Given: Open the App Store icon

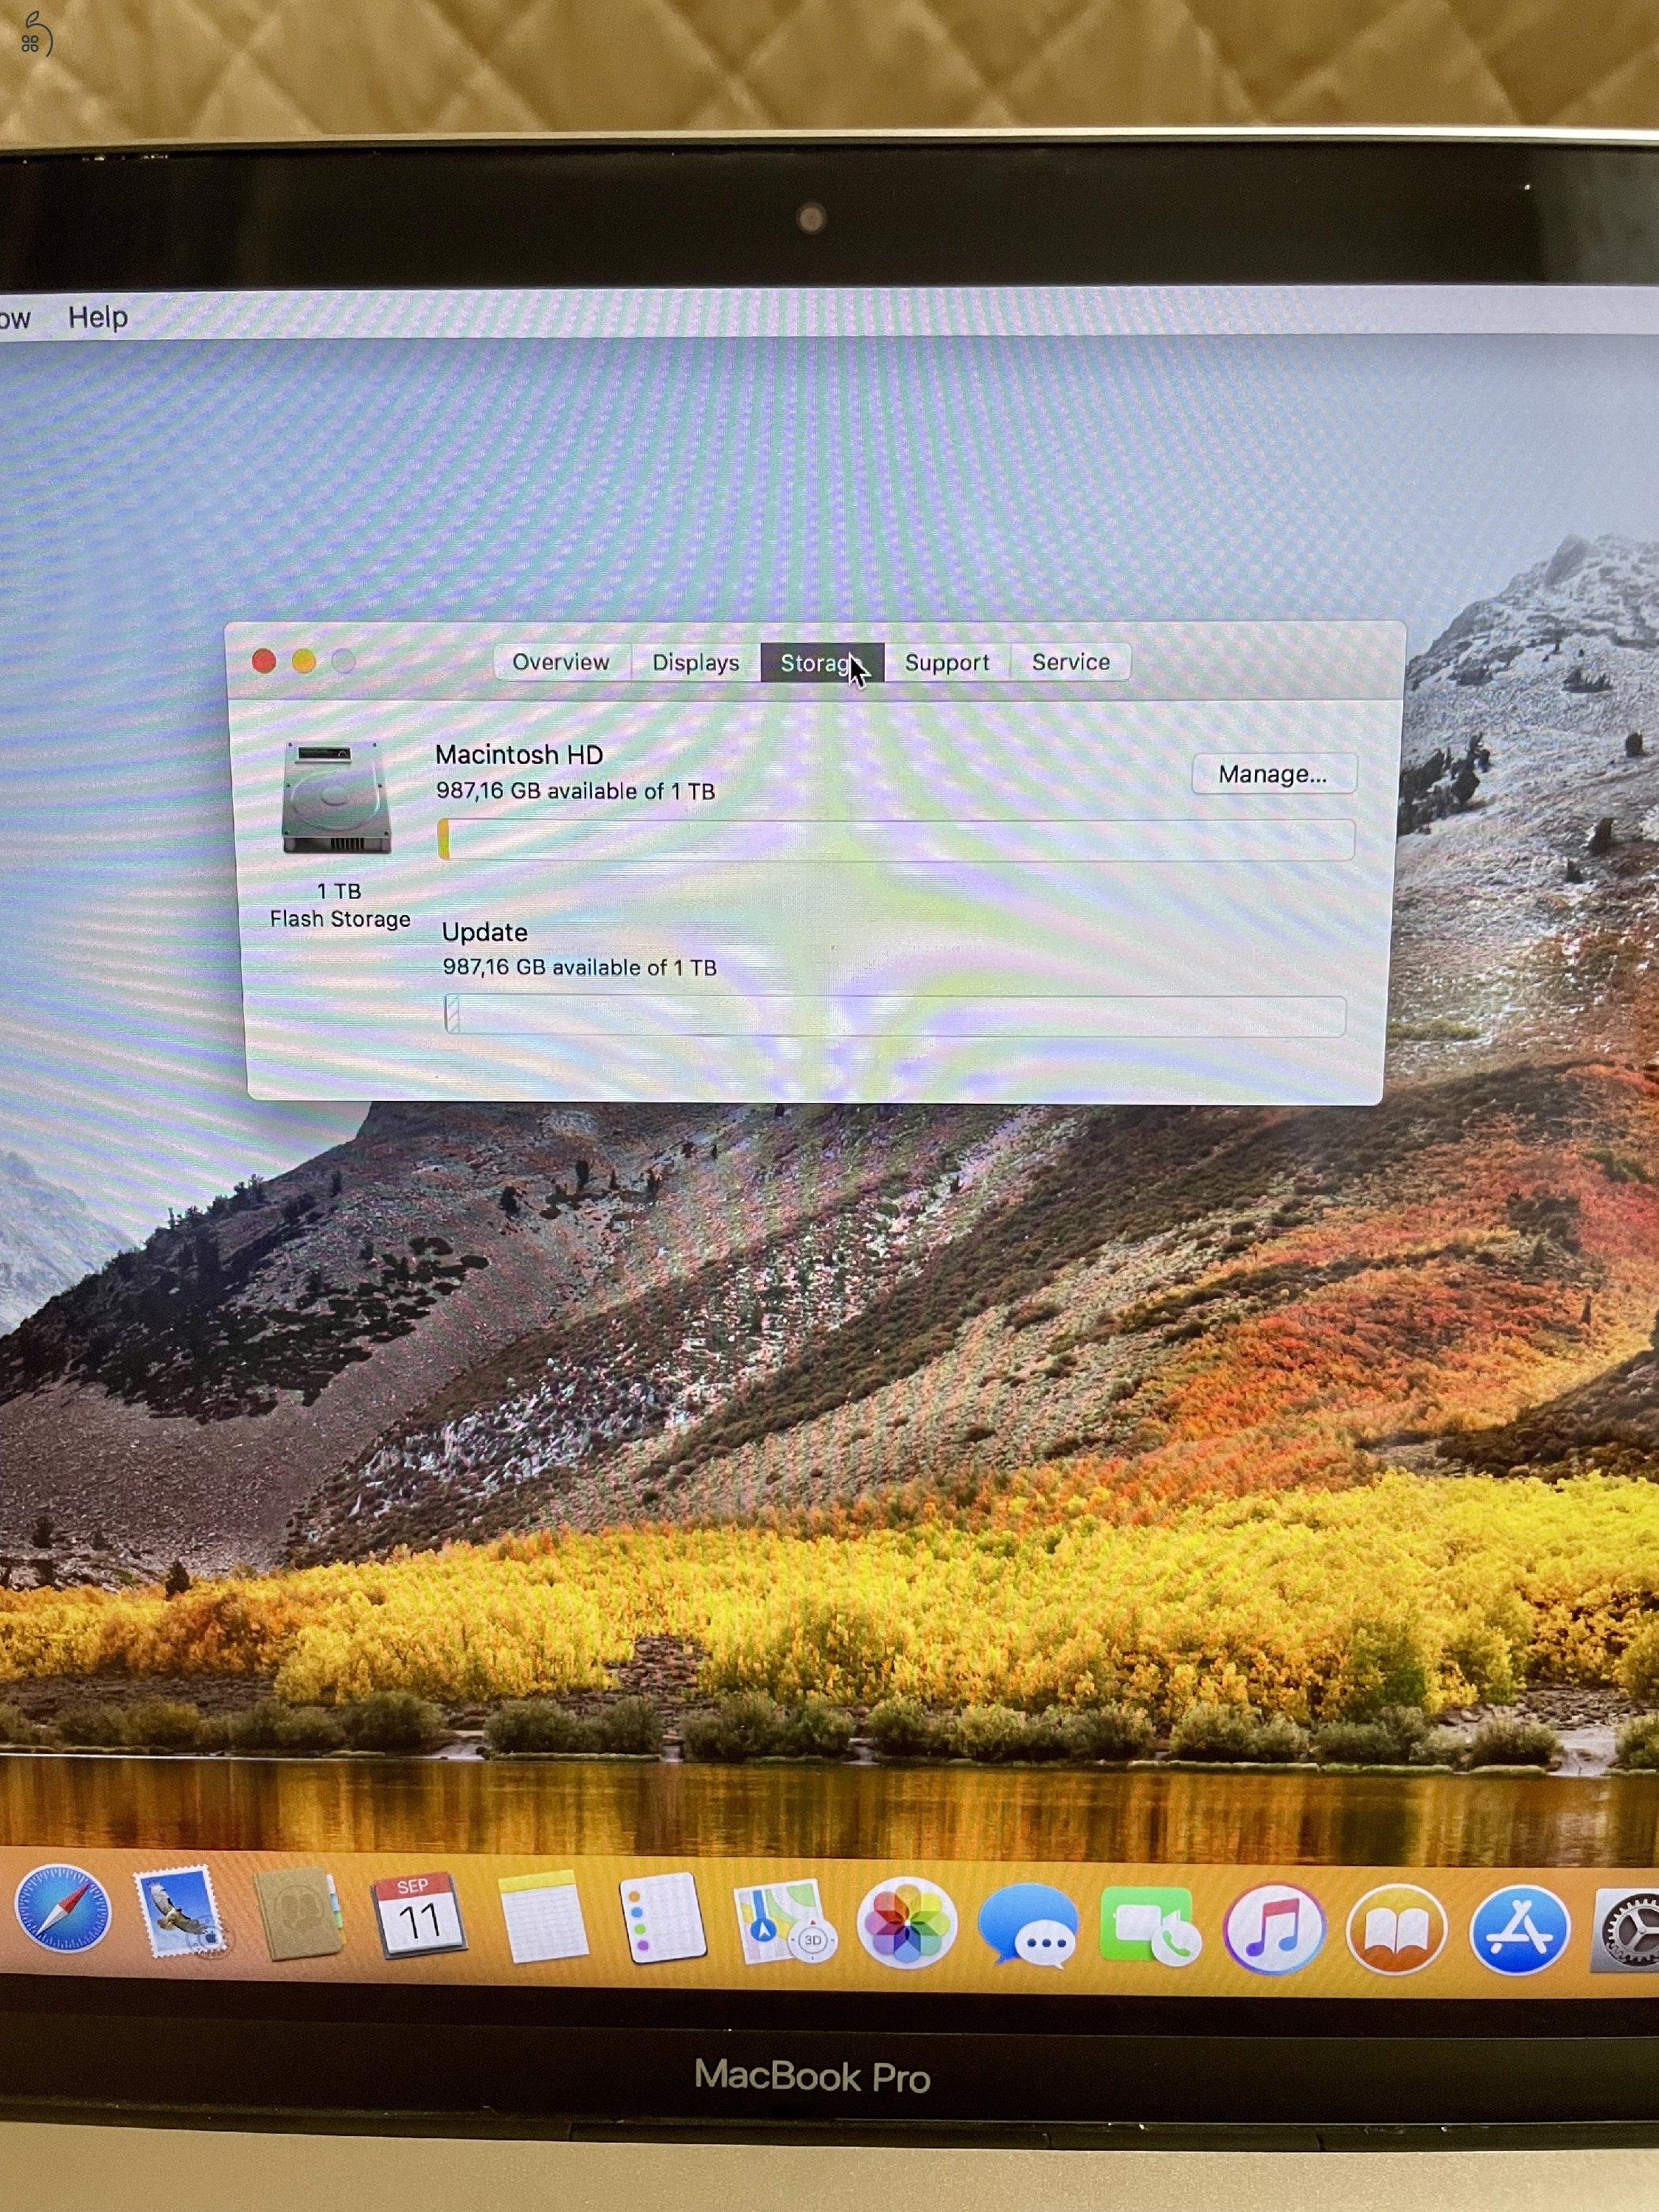Looking at the screenshot, I should tap(1518, 1929).
